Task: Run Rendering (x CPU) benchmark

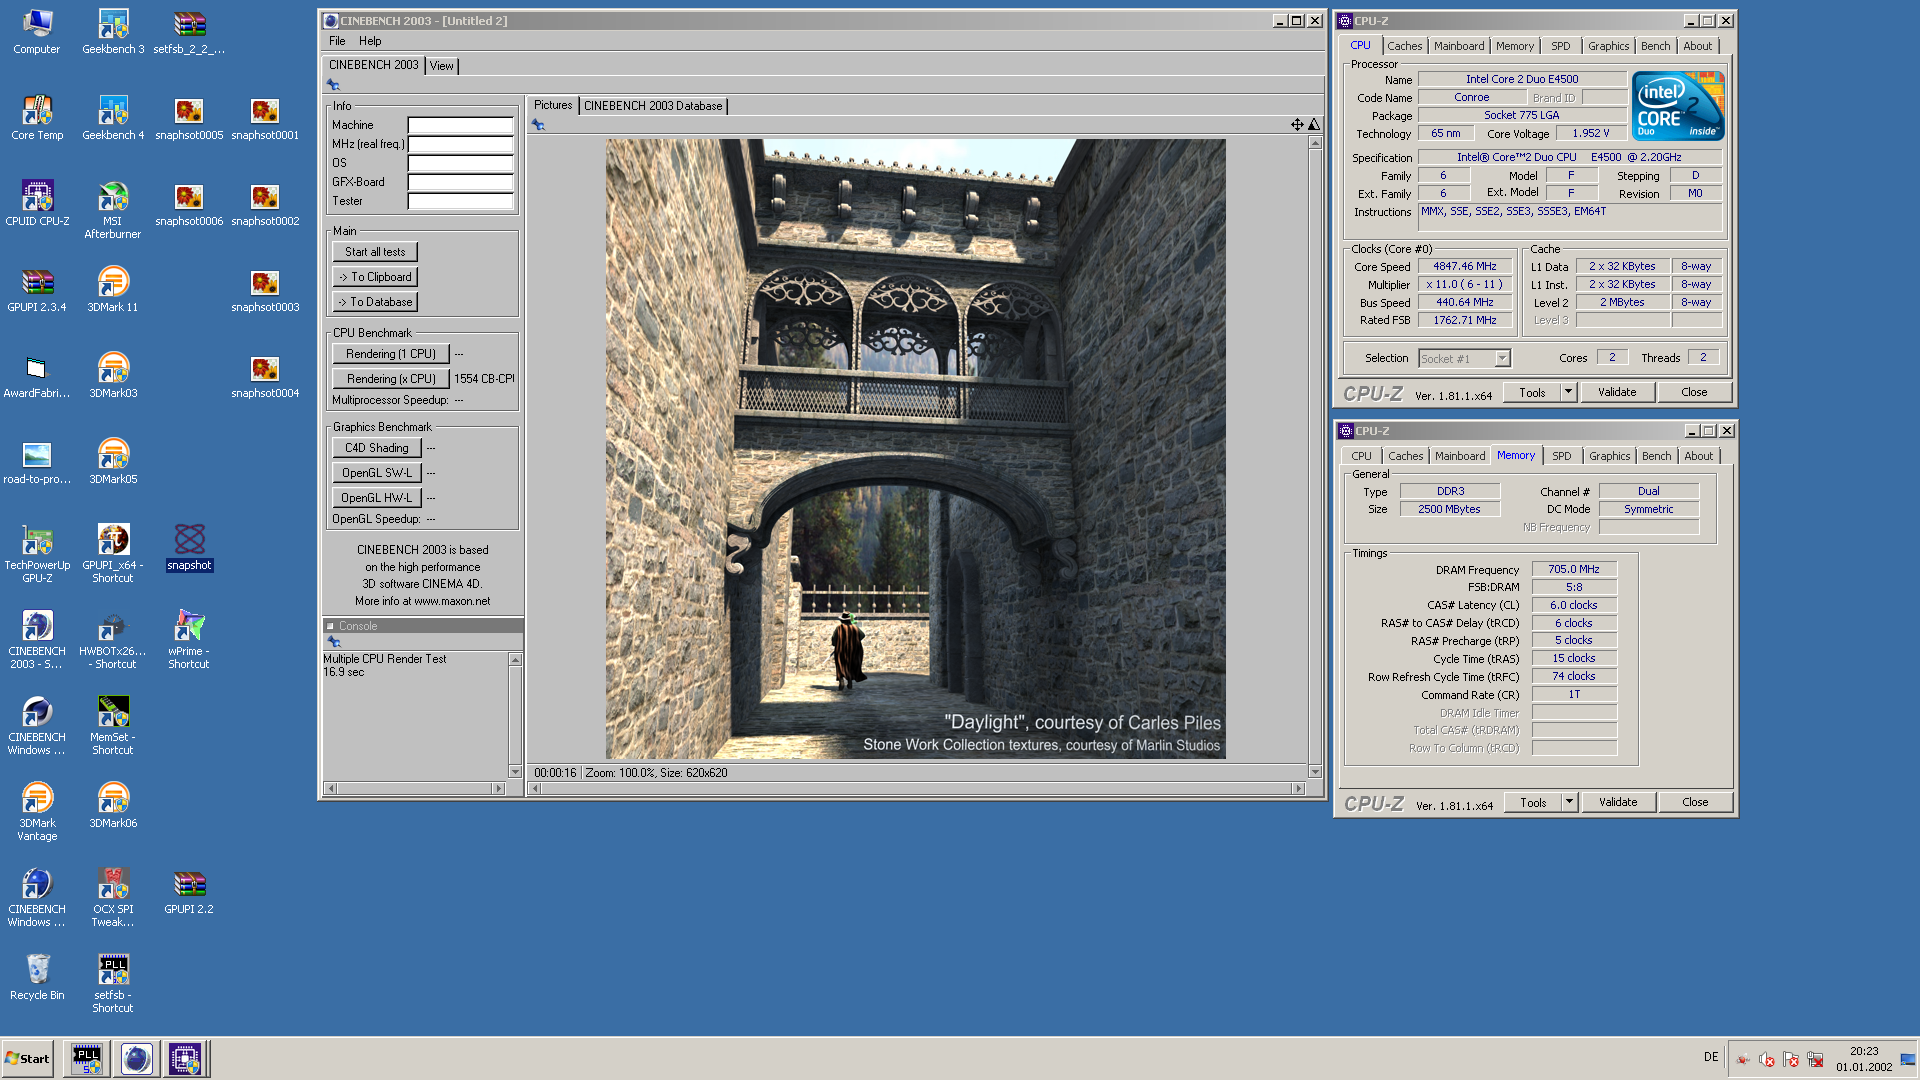Action: tap(391, 379)
